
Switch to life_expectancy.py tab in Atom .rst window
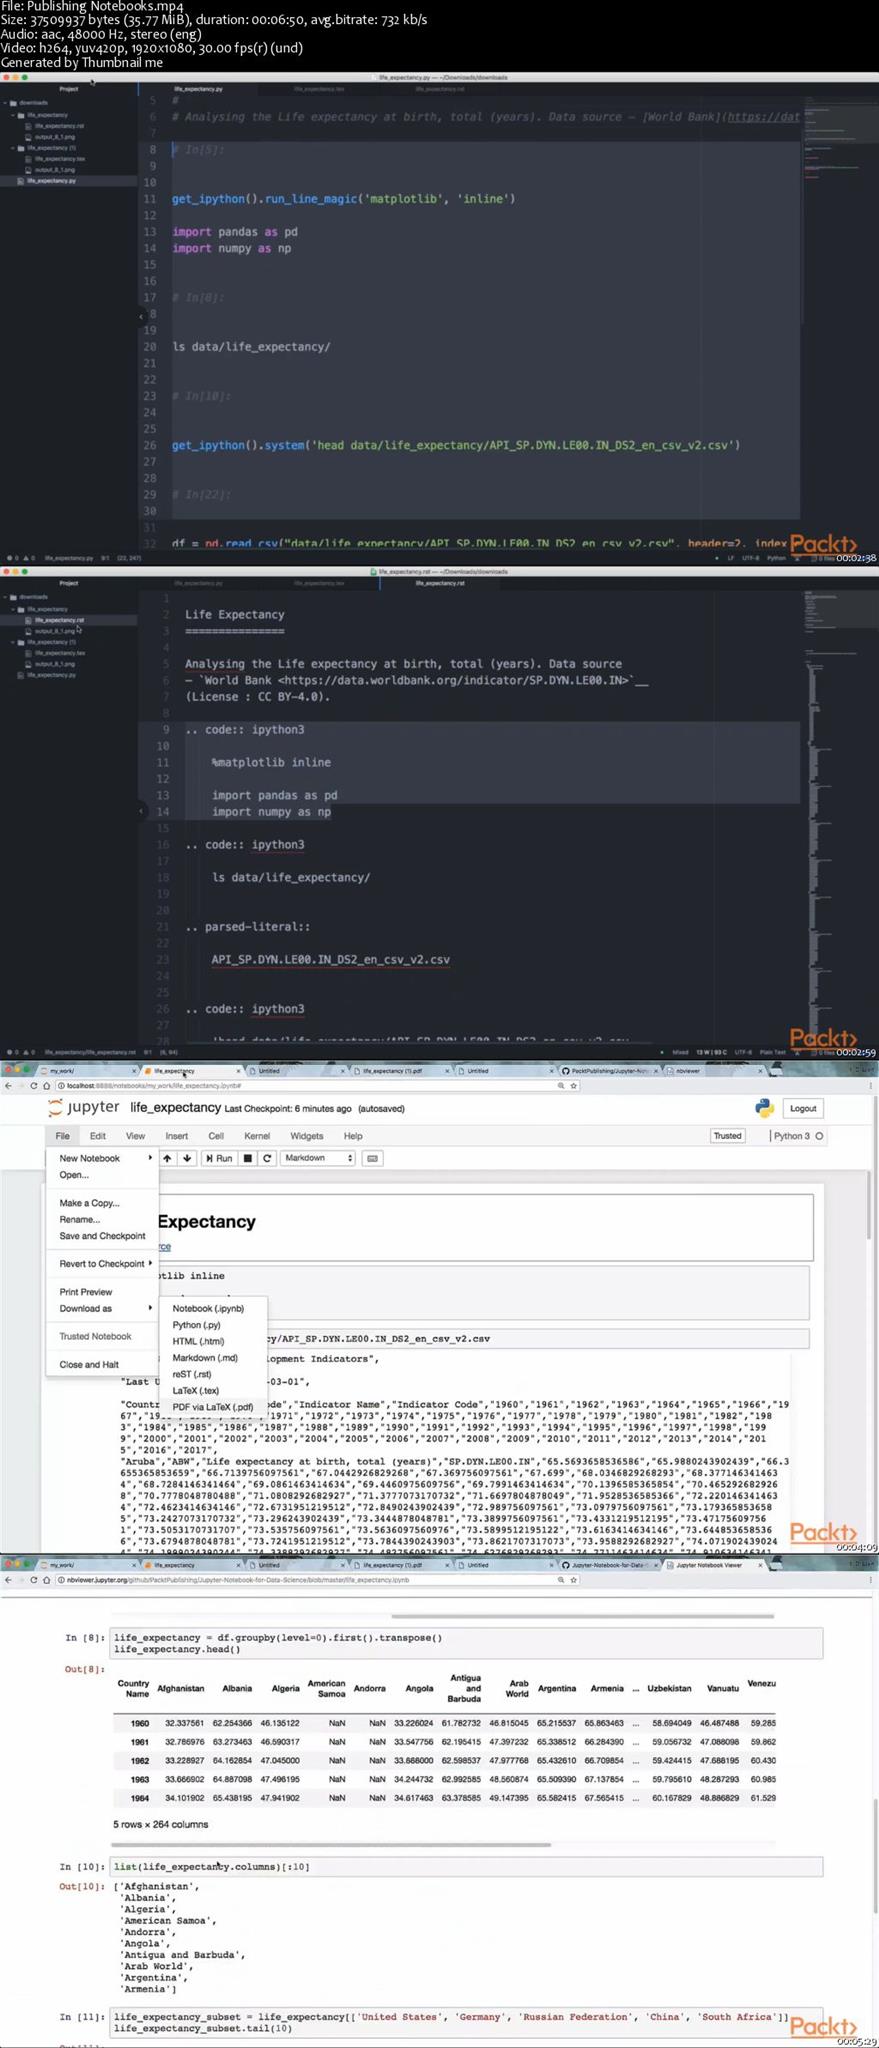click(198, 583)
